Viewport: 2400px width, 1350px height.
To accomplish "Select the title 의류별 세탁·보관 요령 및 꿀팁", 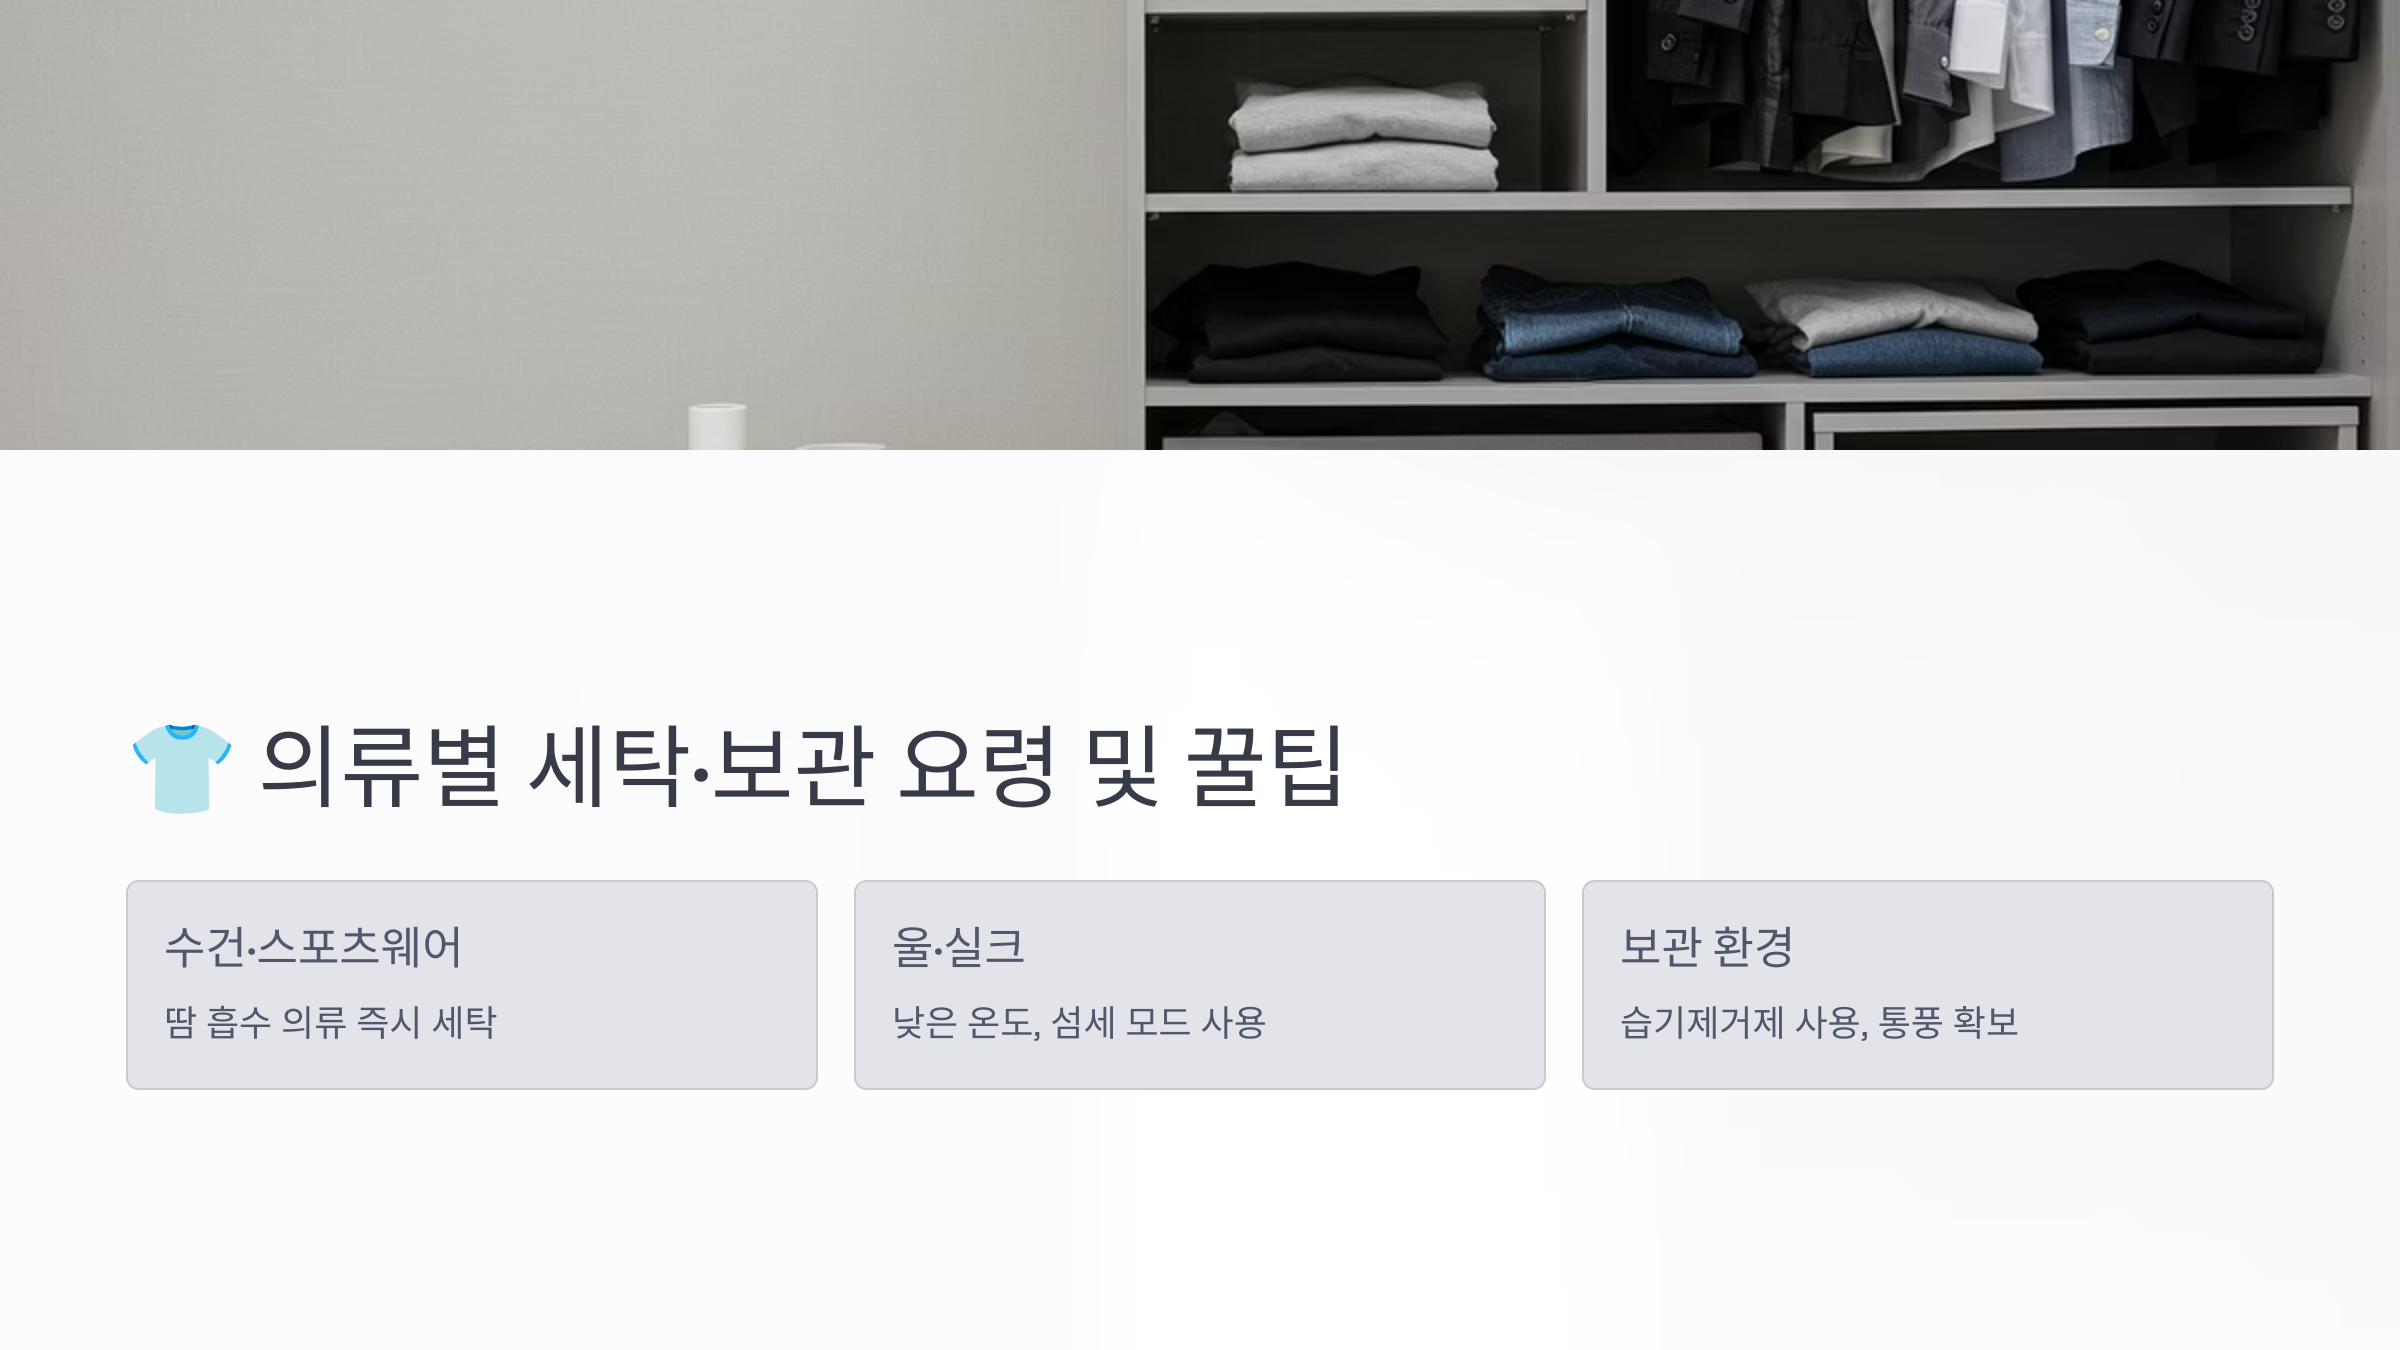I will 802,768.
